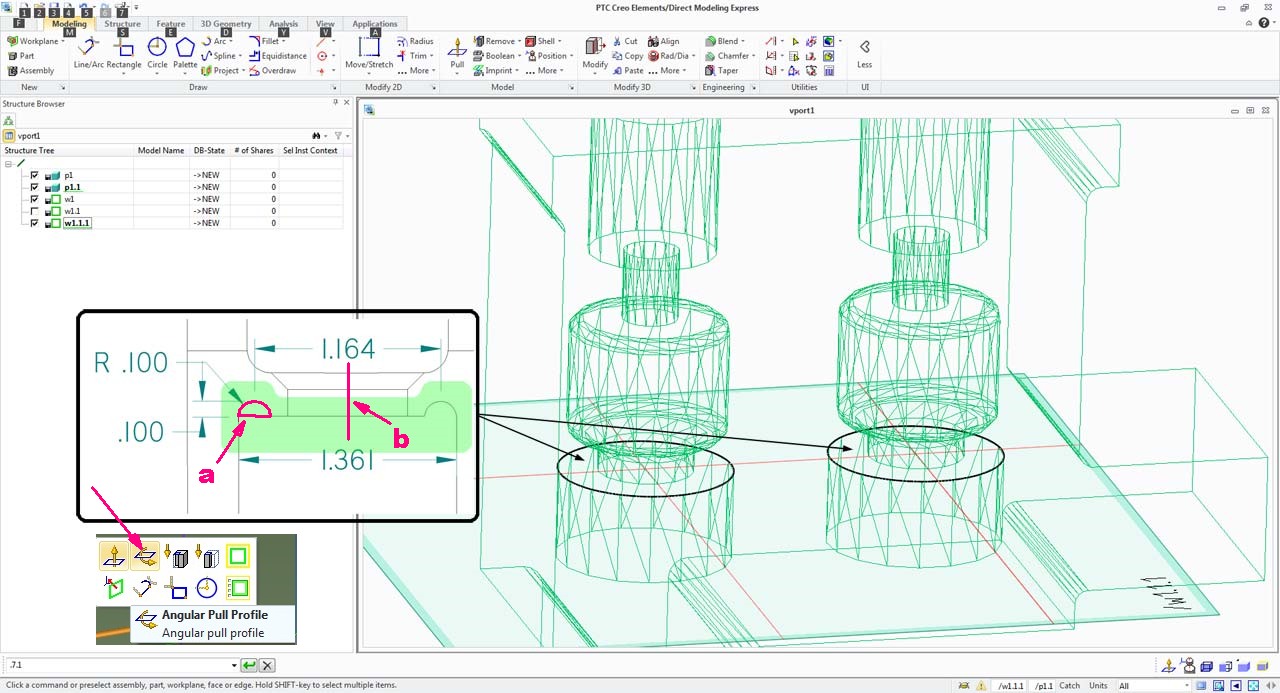Click the Equidistance tool
Image resolution: width=1280 pixels, height=693 pixels.
pyautogui.click(x=277, y=56)
